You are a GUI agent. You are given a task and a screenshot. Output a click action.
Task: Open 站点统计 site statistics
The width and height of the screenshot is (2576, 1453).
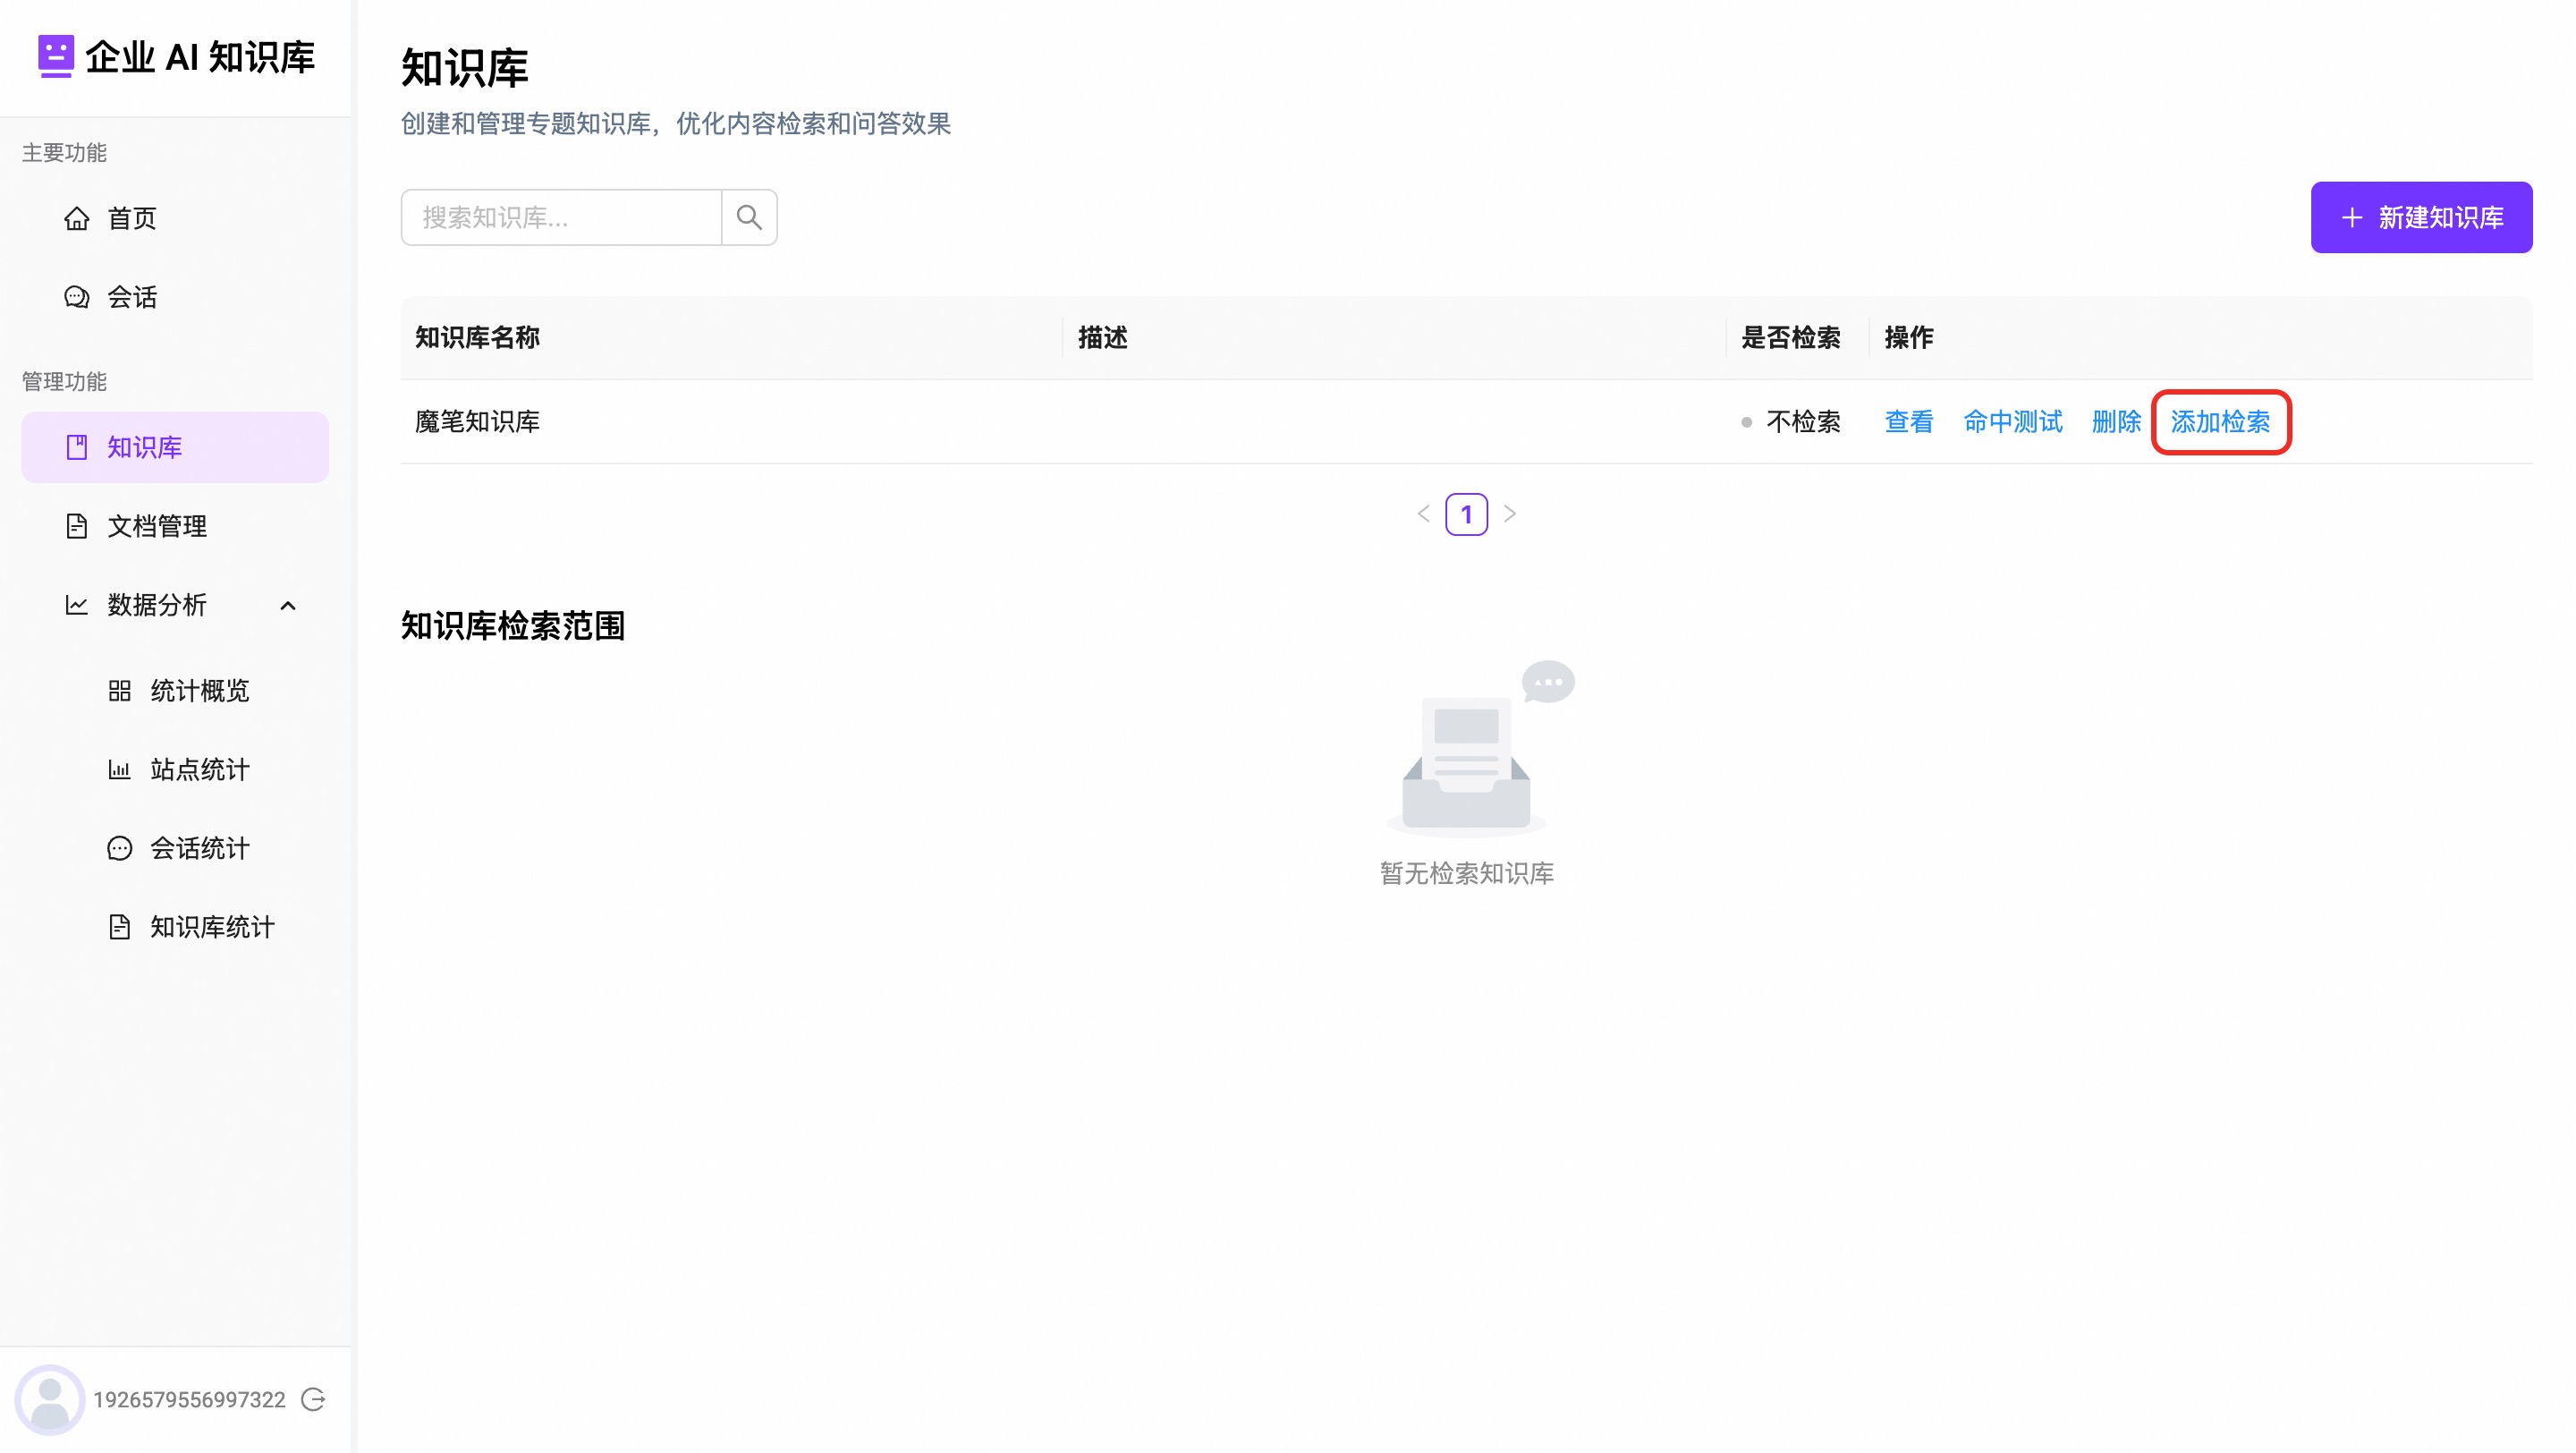[199, 769]
